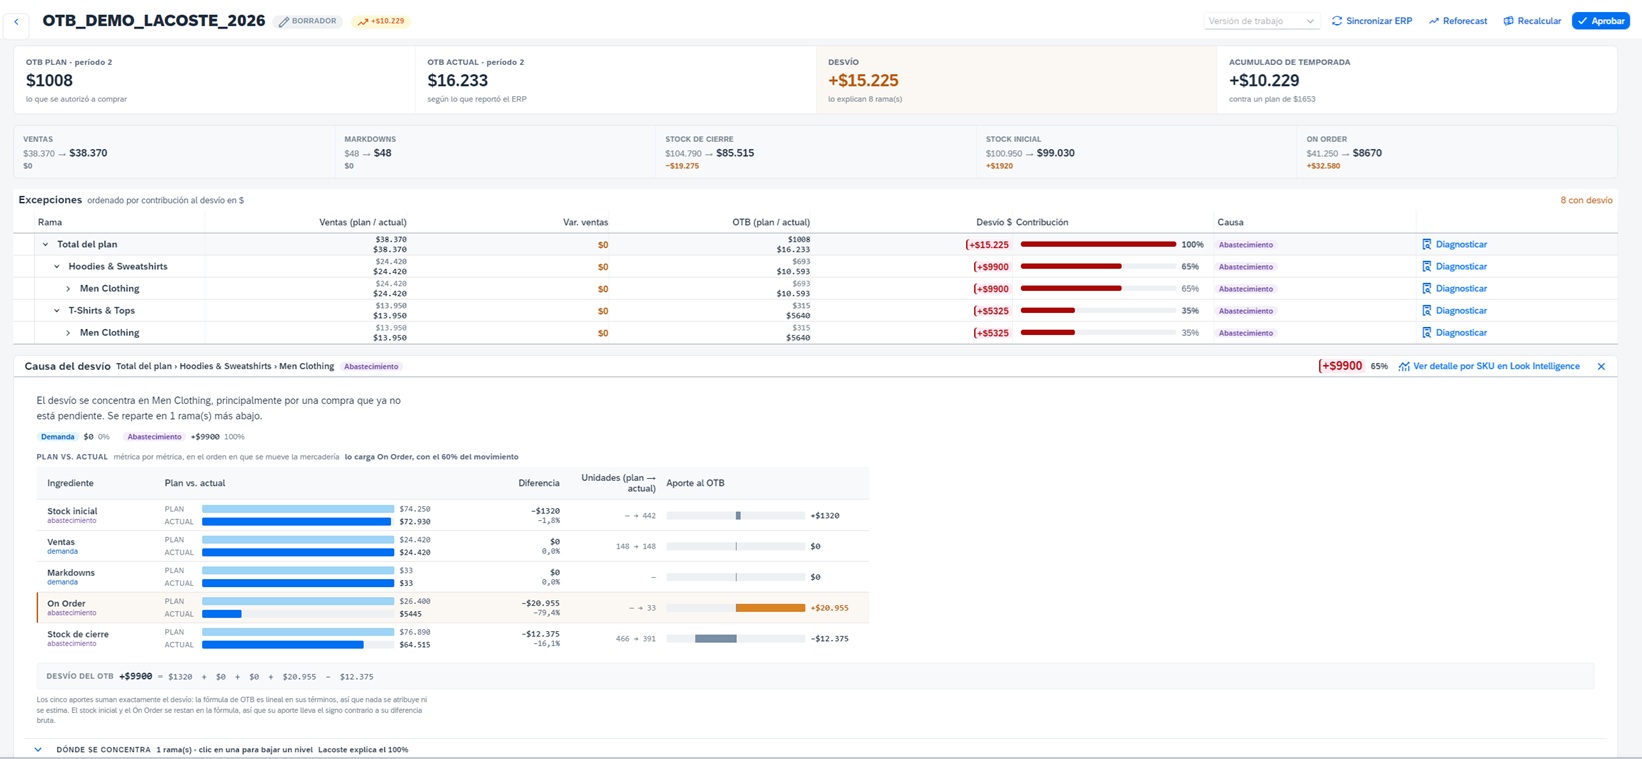Click the STOCK DE CIERRE metric tile
This screenshot has width=1642, height=759.
(816, 153)
